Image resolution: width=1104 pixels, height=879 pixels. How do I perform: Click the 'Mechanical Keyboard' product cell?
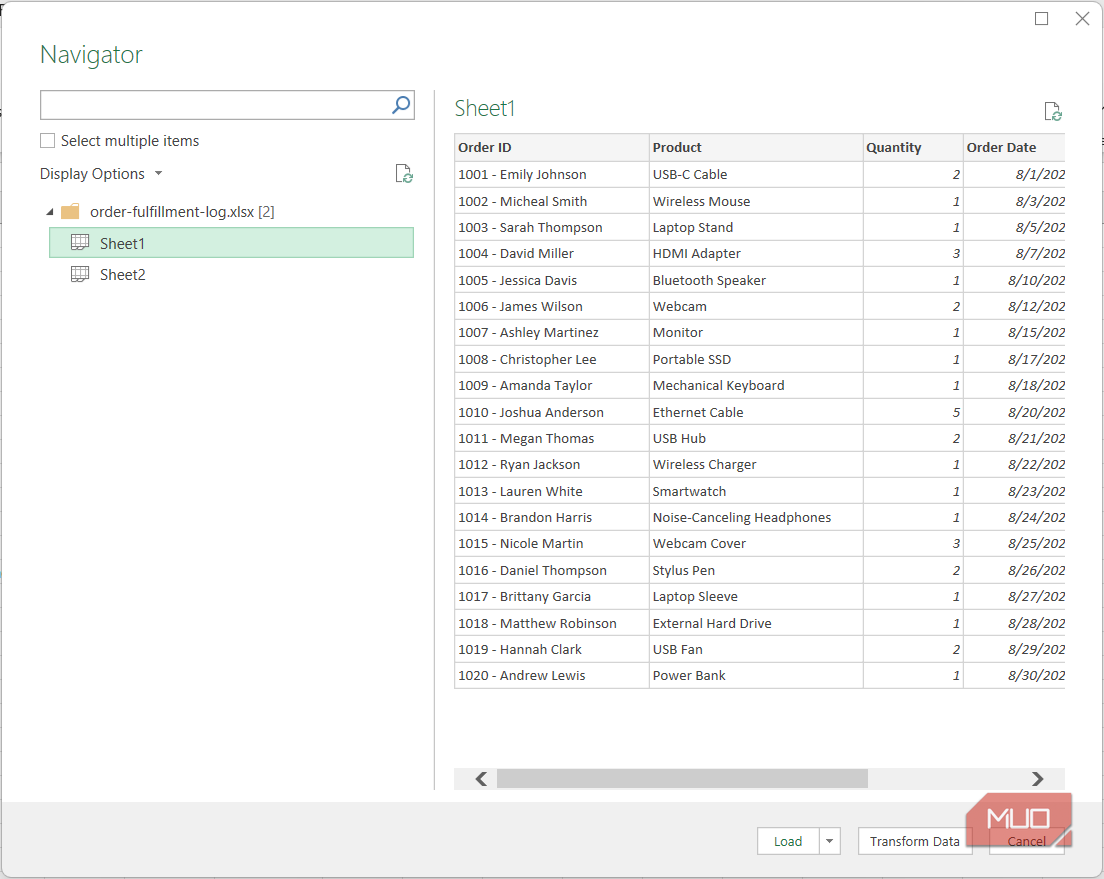756,385
